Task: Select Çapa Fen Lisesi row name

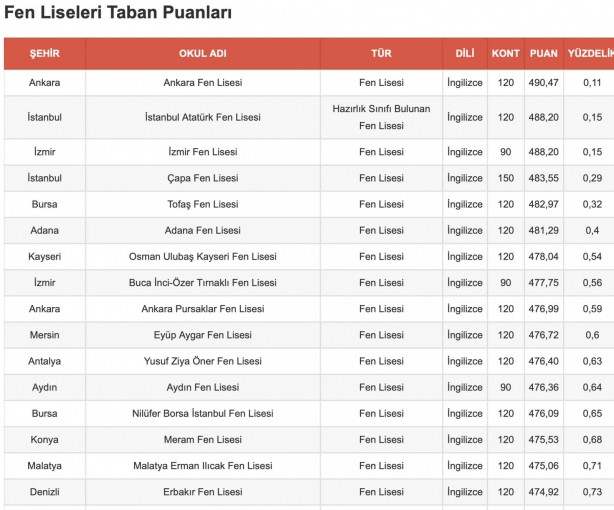Action: coord(202,178)
